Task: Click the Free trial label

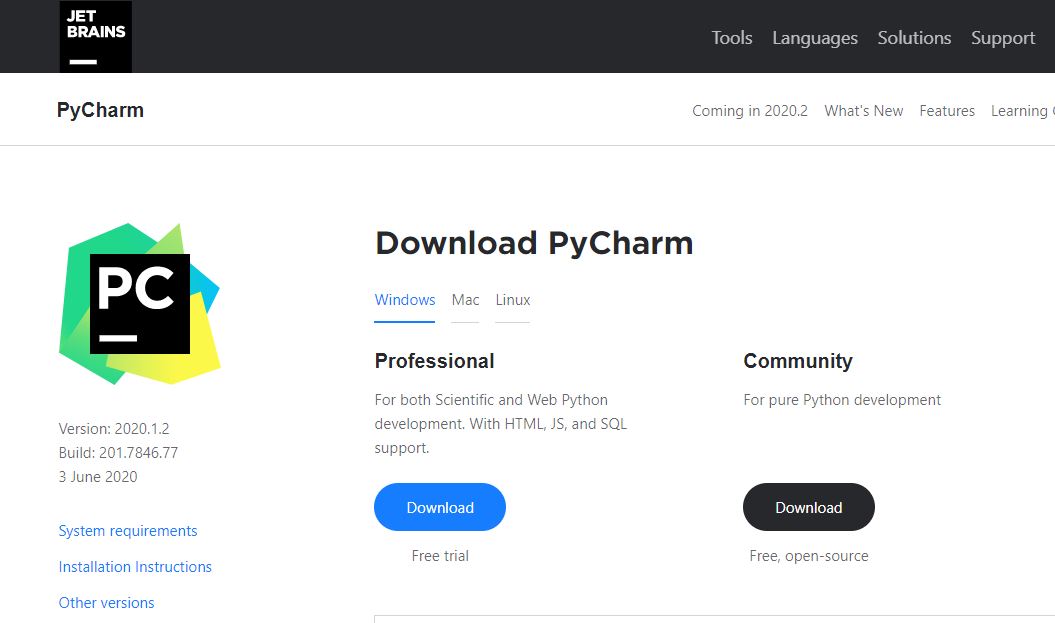Action: pos(440,556)
